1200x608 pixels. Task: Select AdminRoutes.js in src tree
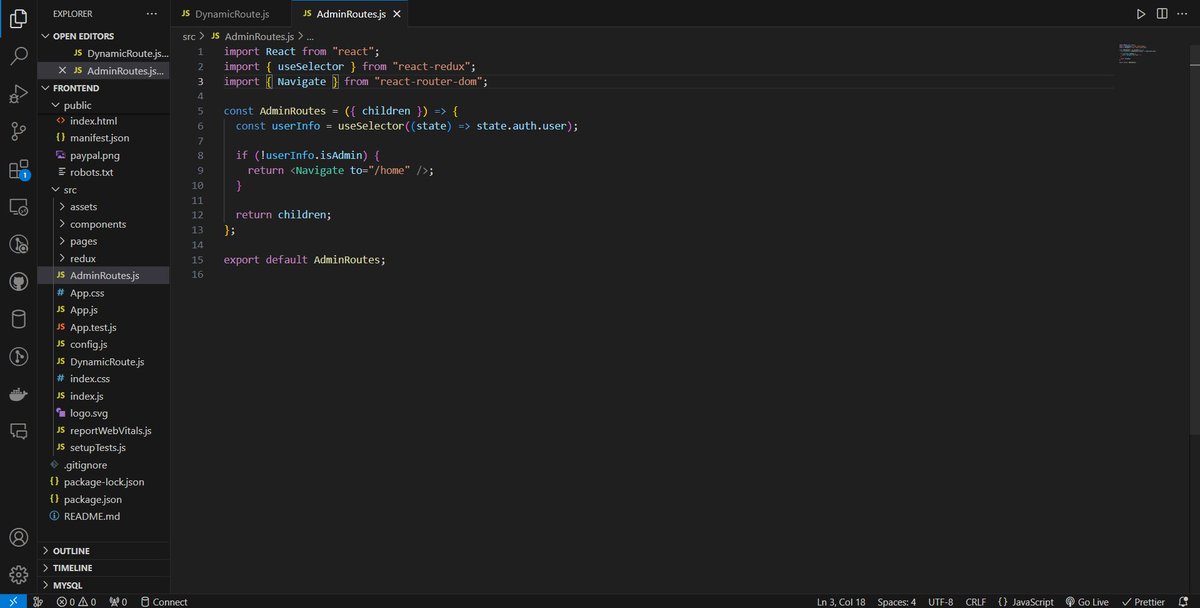tap(104, 275)
